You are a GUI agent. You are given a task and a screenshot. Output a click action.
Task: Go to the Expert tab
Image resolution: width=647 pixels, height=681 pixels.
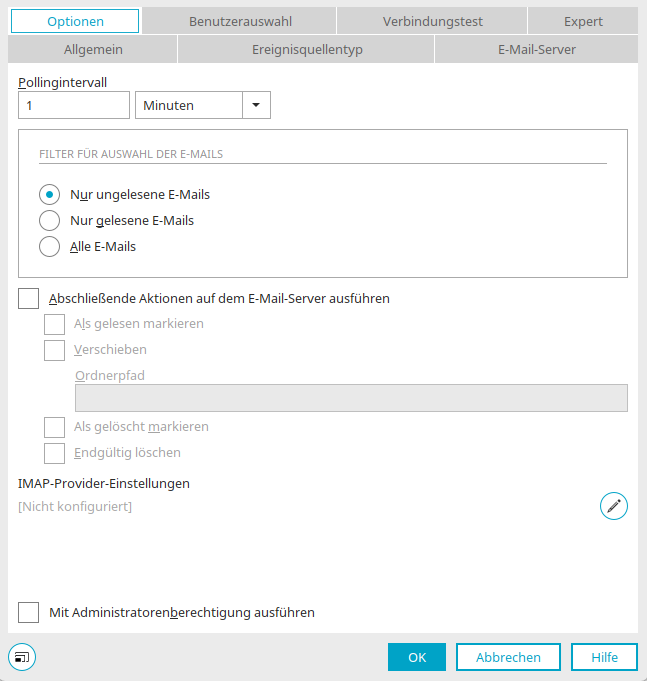[583, 21]
